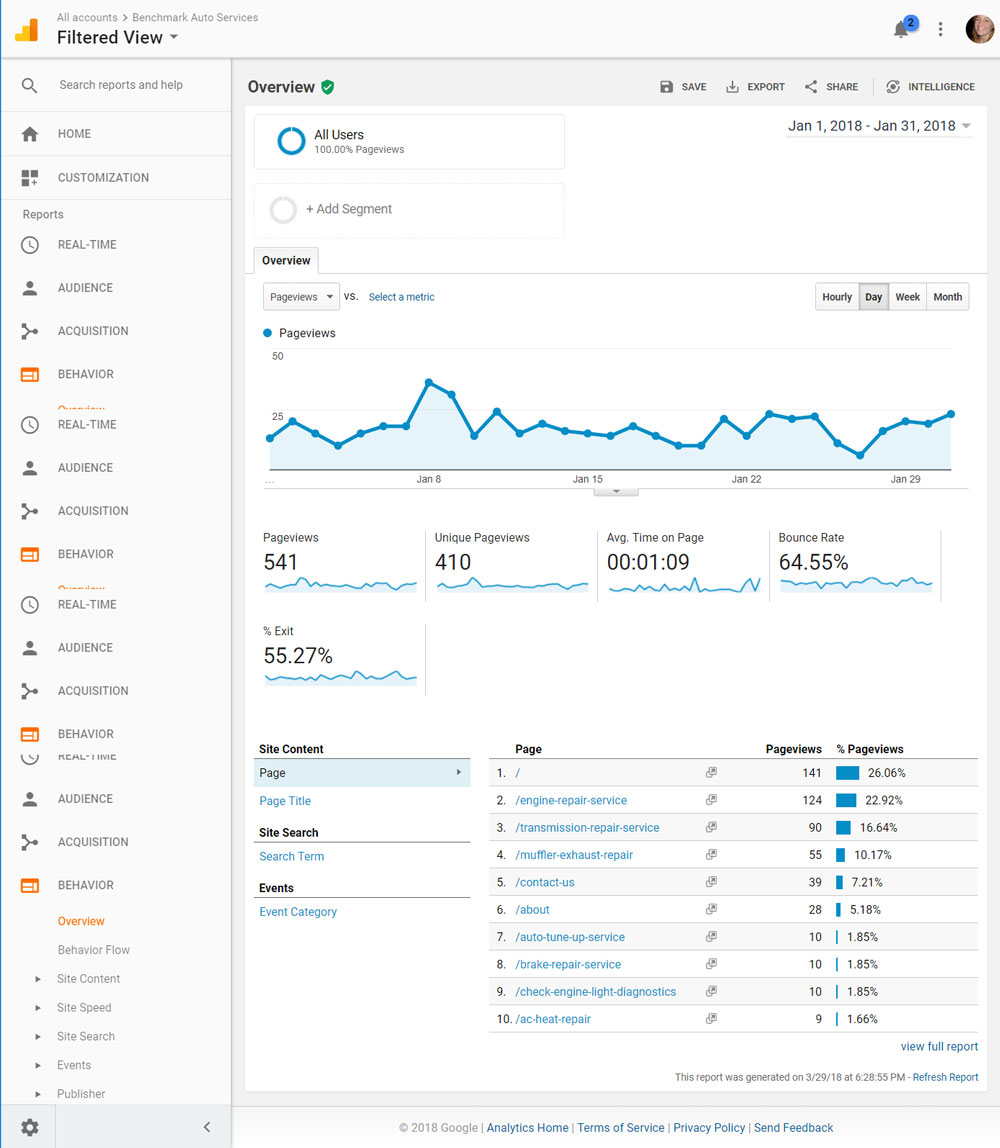Open the analytics settings gear
This screenshot has width=1000, height=1148.
coord(27,1127)
